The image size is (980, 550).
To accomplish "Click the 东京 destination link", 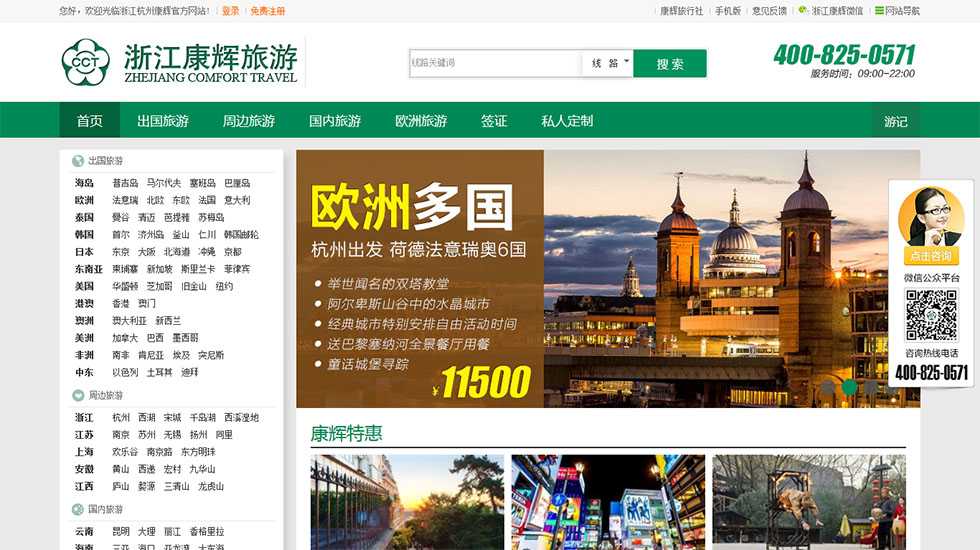I will (121, 252).
